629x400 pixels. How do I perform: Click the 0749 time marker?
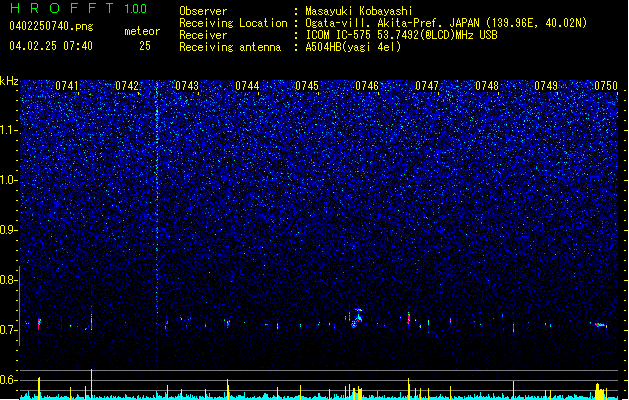546,86
